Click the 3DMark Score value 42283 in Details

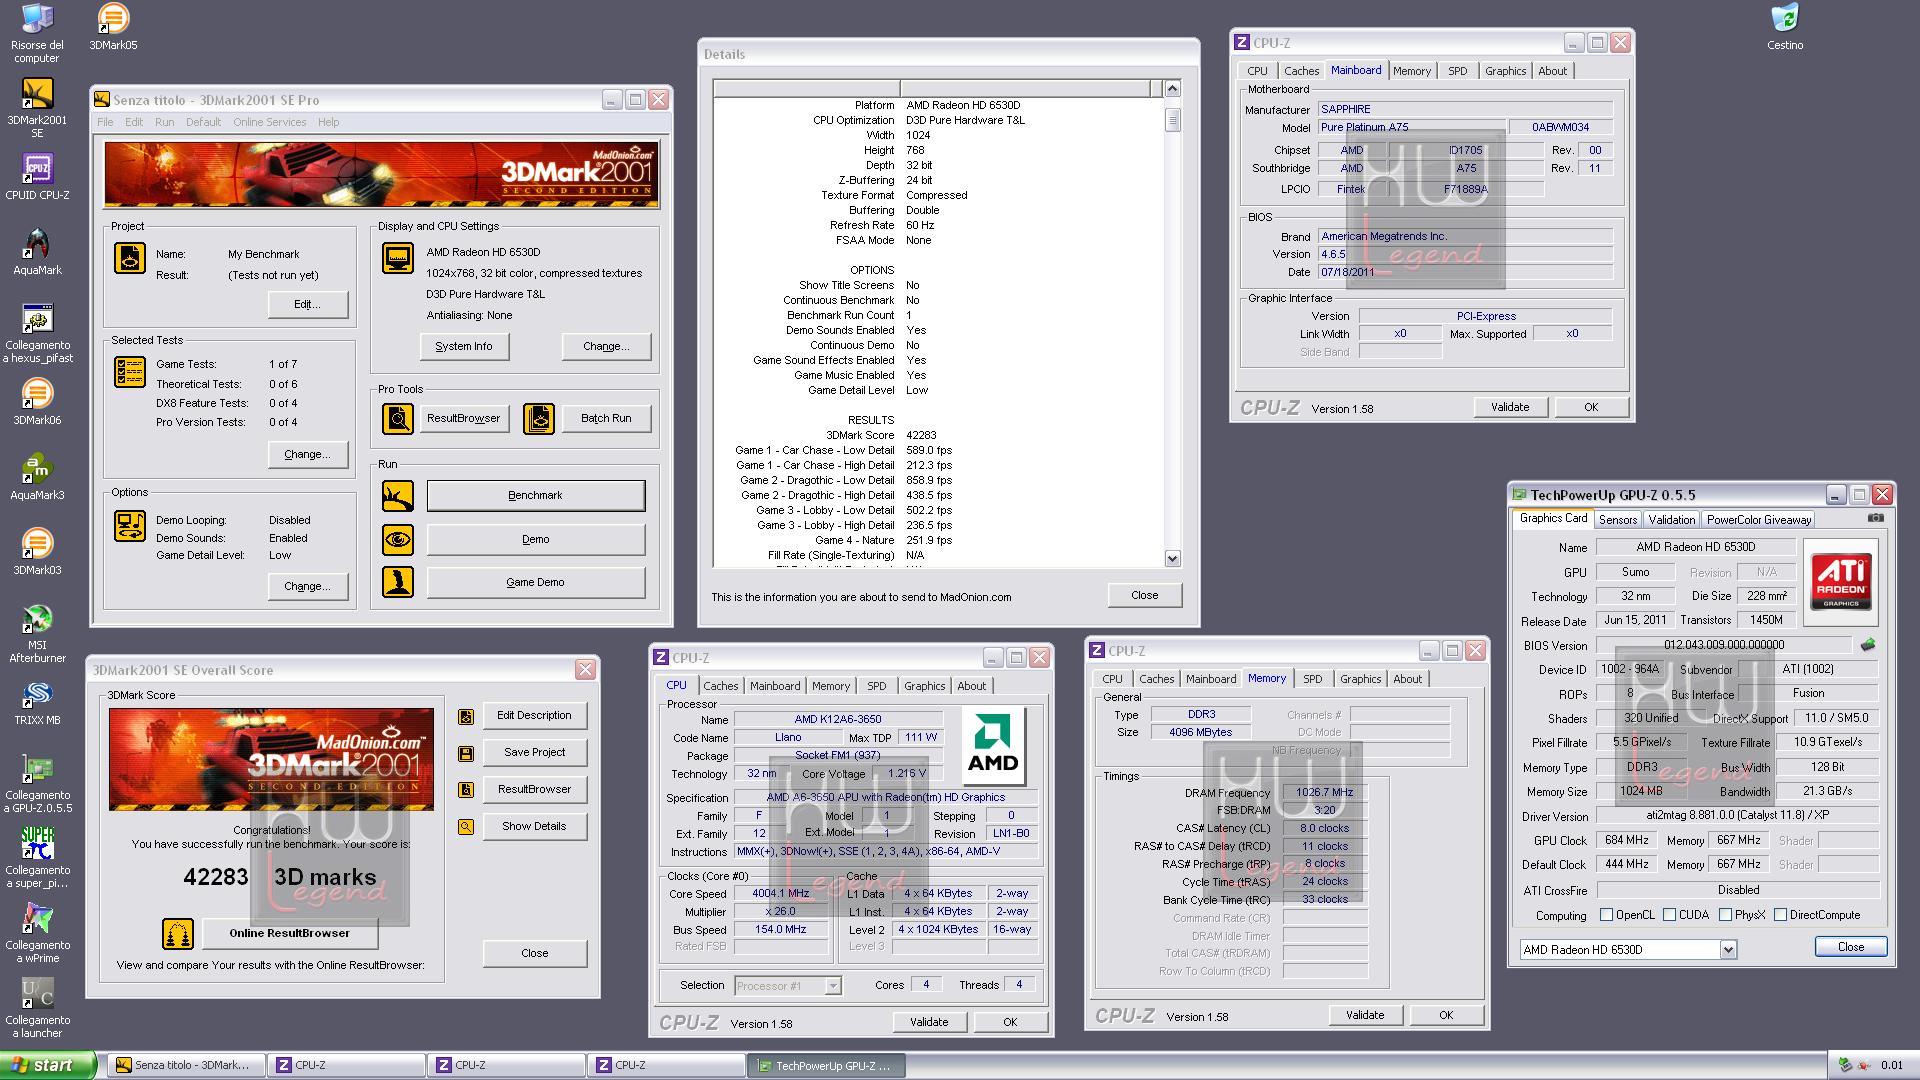click(921, 436)
